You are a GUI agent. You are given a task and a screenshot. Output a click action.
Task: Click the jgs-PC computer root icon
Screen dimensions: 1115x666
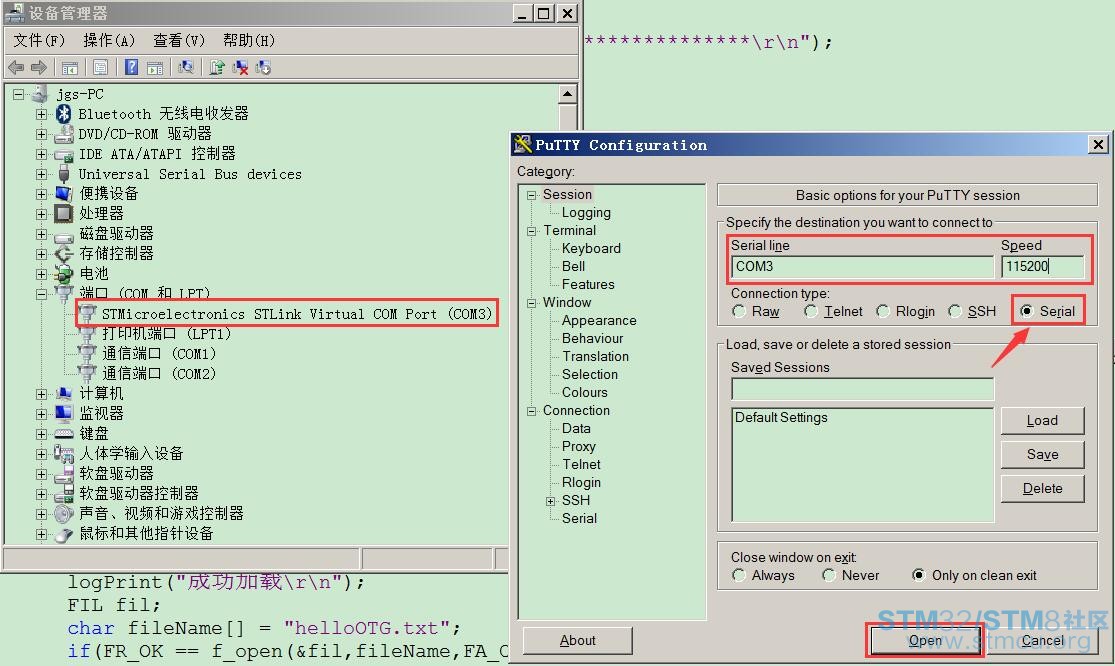(41, 94)
